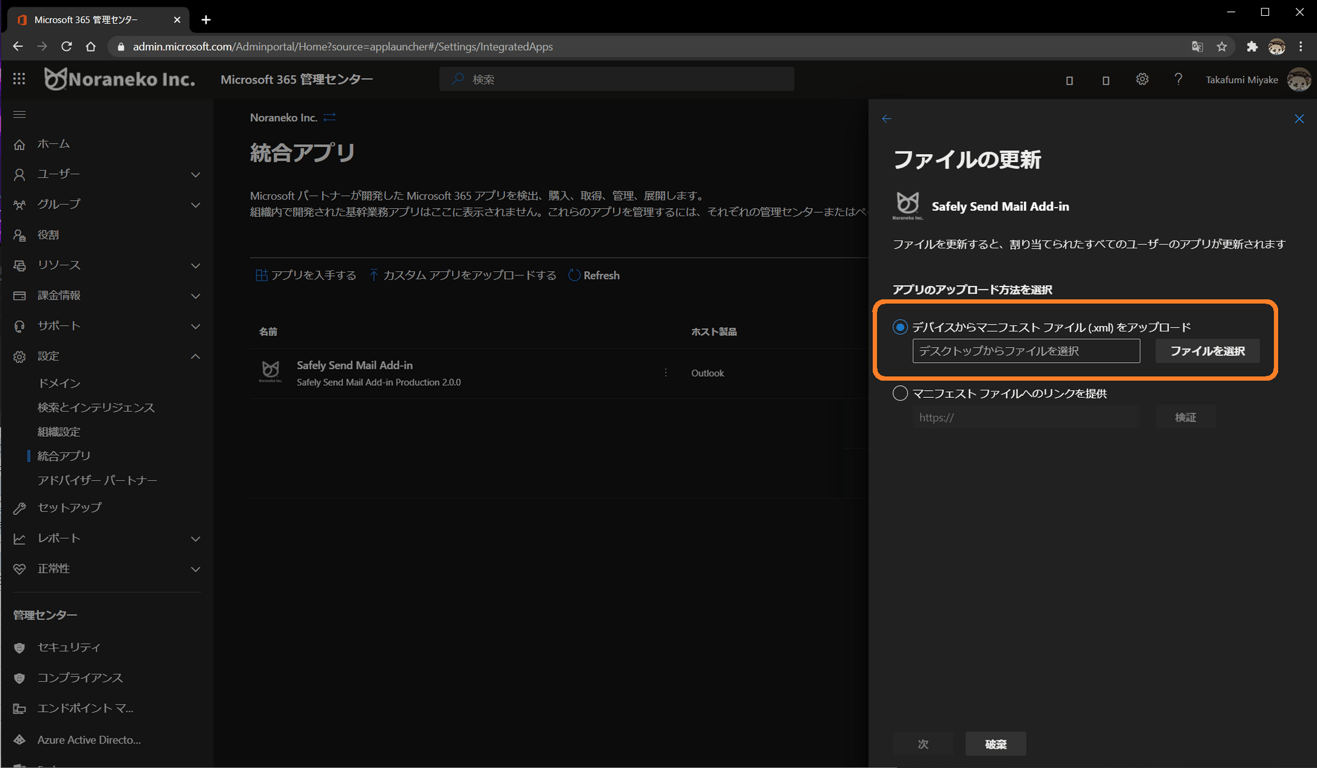Click the 破棄 button

(x=996, y=744)
